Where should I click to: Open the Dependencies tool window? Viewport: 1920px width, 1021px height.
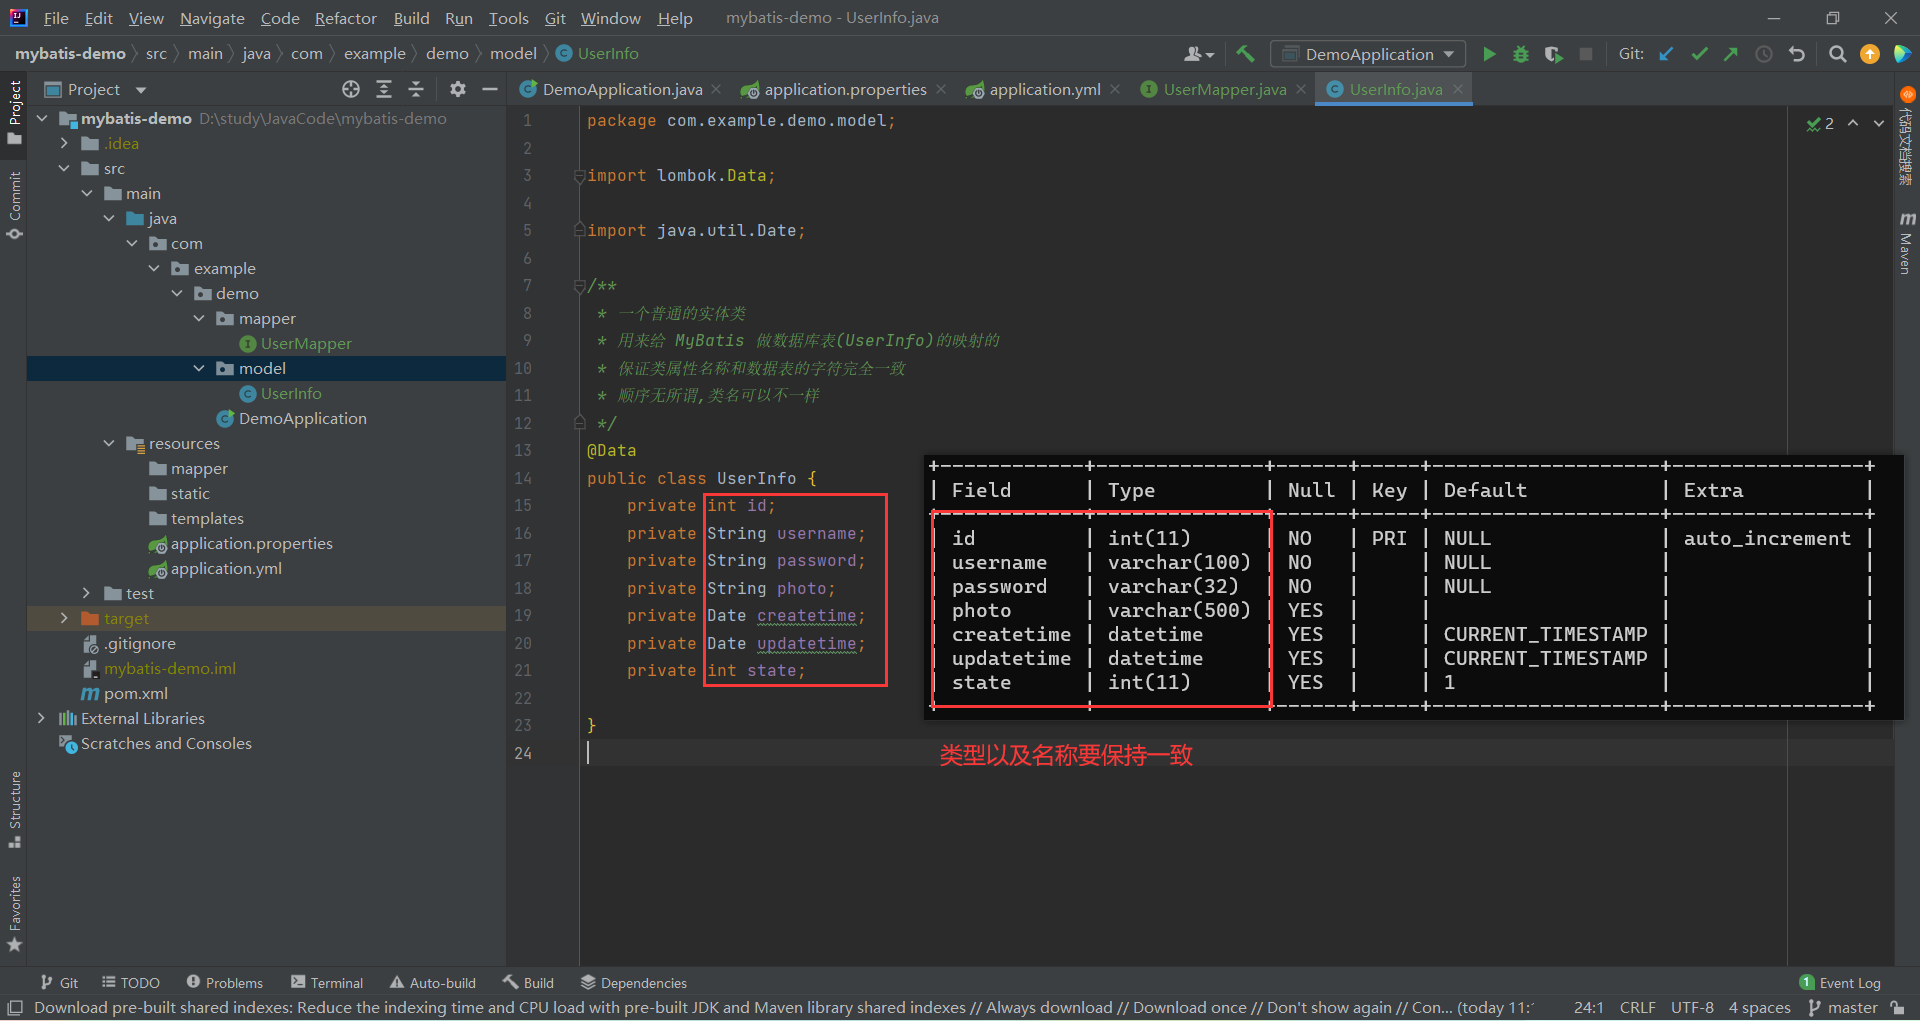pyautogui.click(x=634, y=983)
